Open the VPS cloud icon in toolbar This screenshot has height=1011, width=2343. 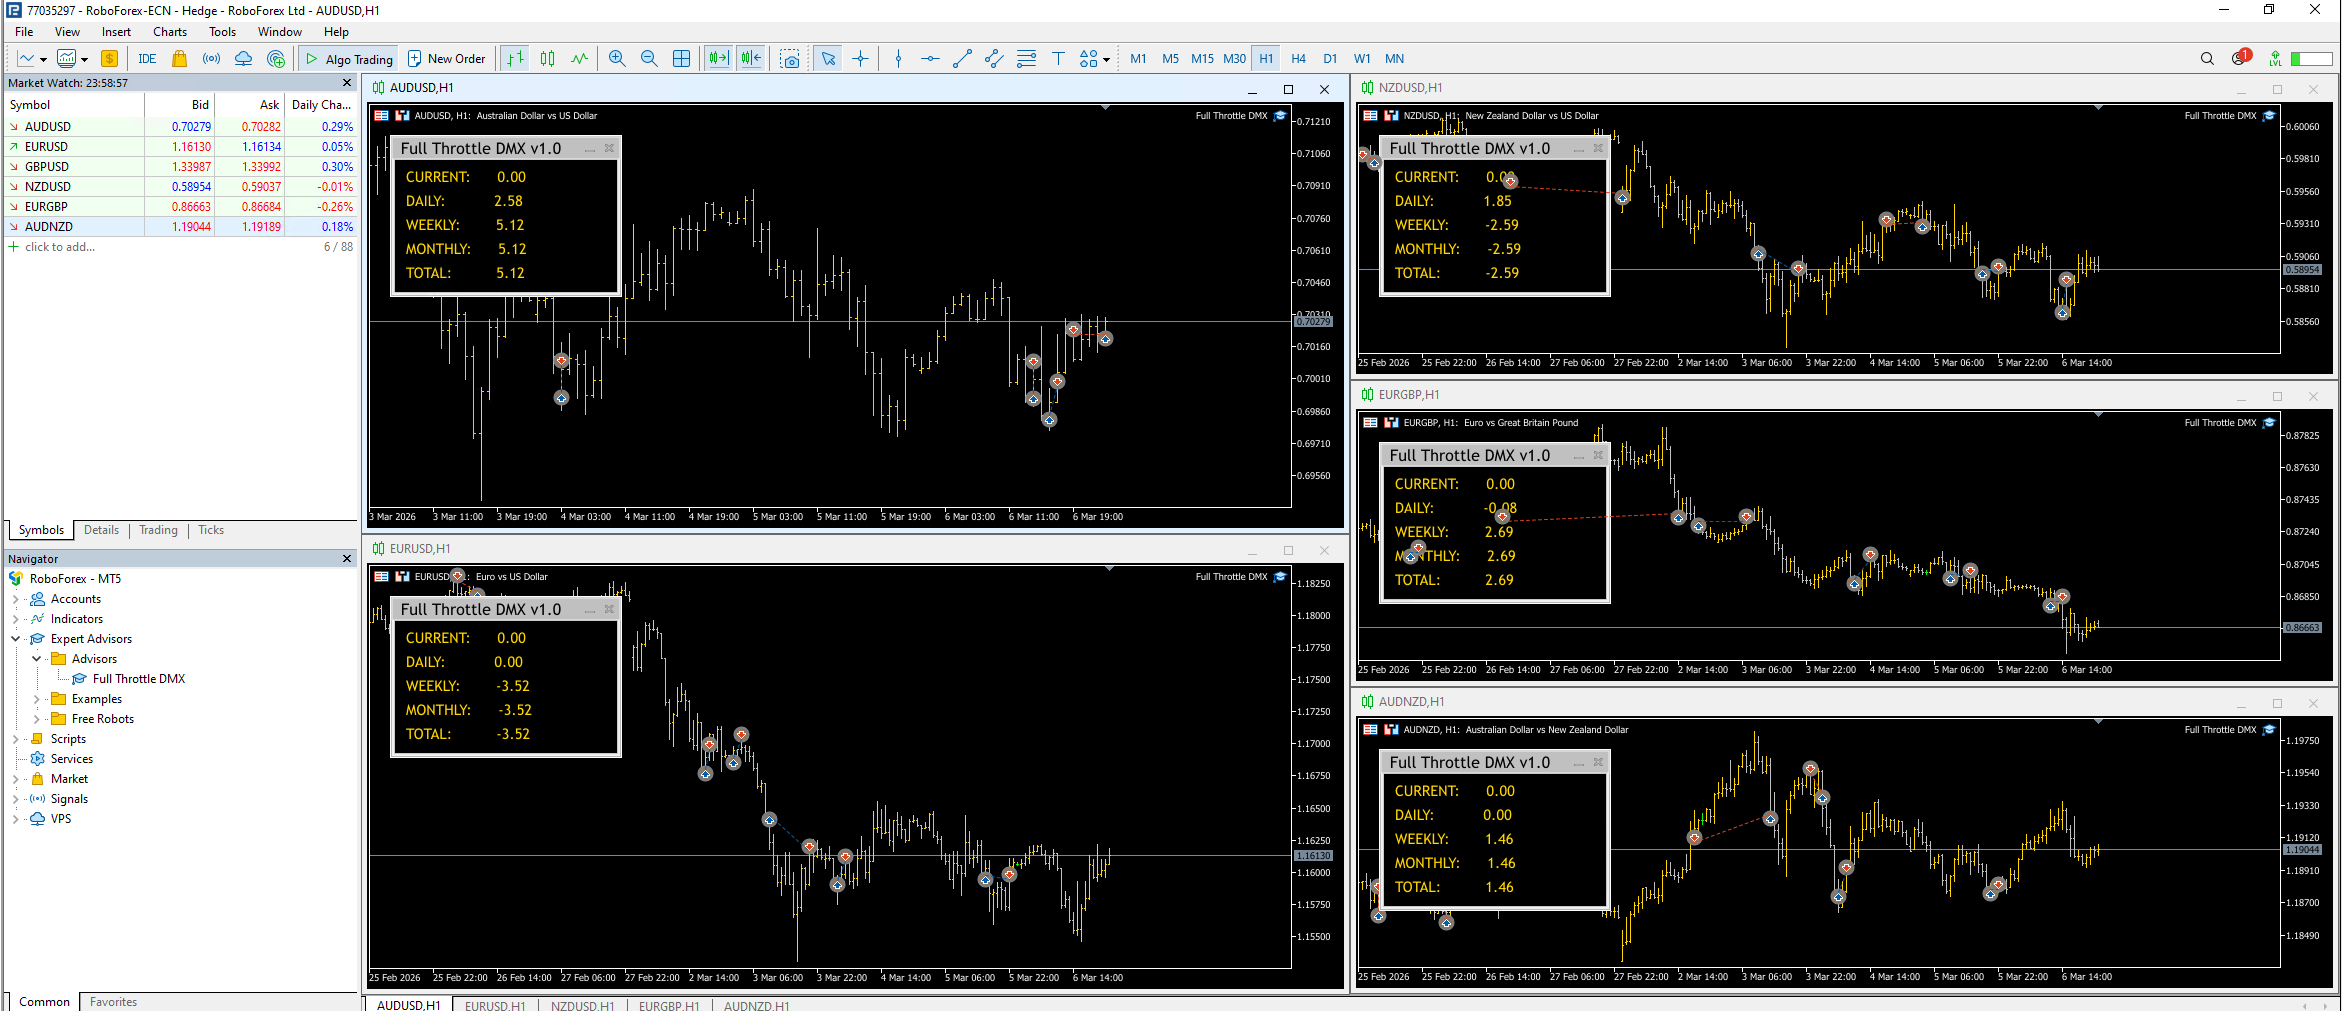[x=243, y=59]
